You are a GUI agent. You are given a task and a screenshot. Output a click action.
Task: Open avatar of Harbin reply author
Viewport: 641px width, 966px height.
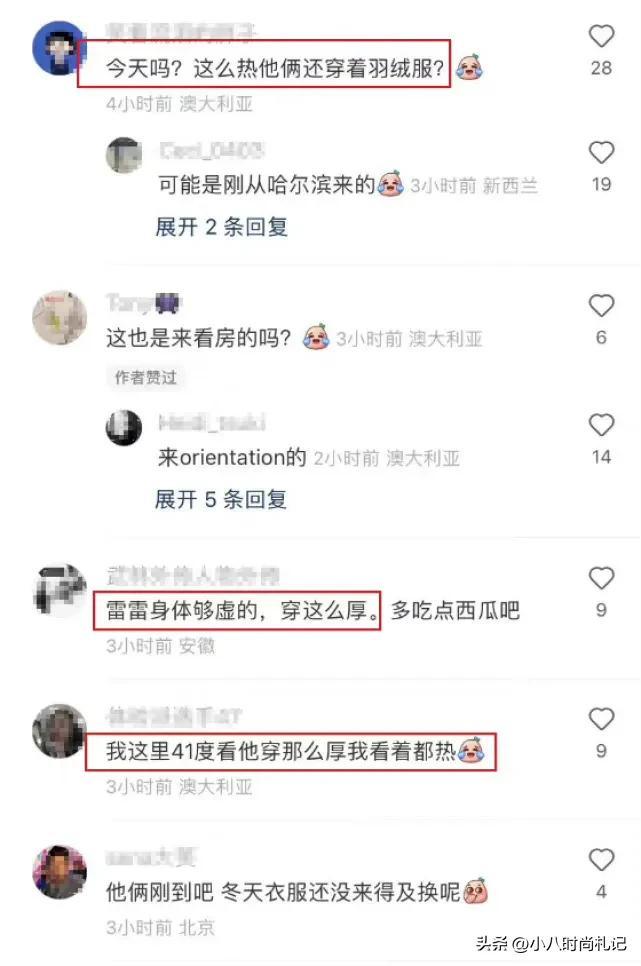click(124, 155)
